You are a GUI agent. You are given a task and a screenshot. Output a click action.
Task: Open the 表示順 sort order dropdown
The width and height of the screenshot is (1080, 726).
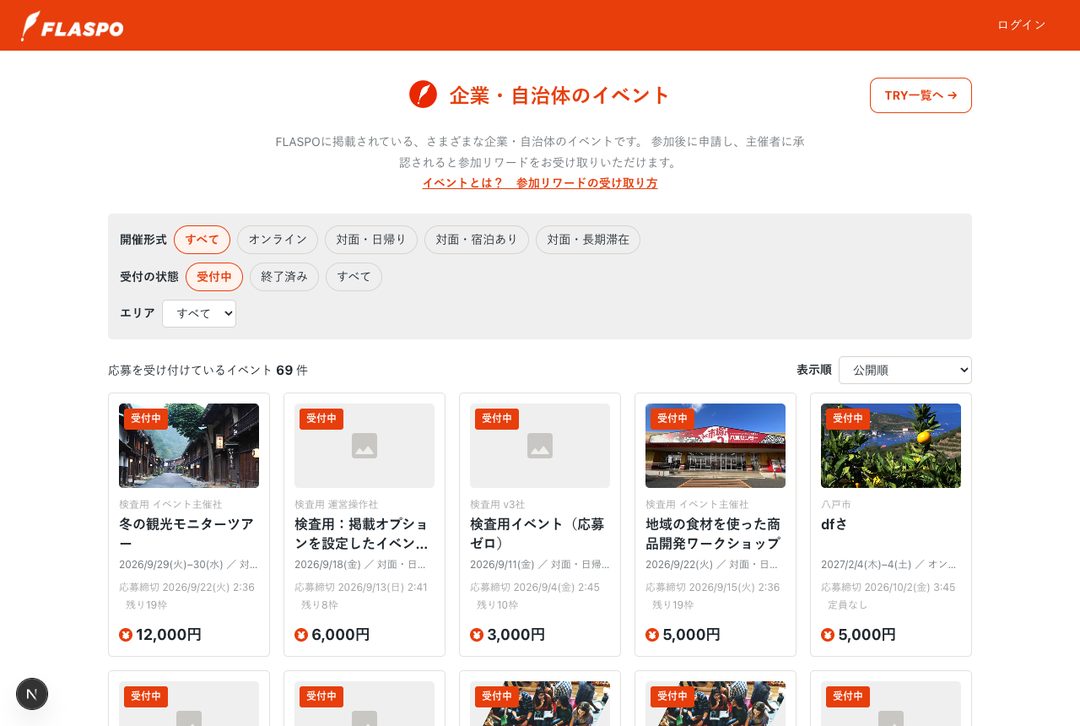click(905, 370)
